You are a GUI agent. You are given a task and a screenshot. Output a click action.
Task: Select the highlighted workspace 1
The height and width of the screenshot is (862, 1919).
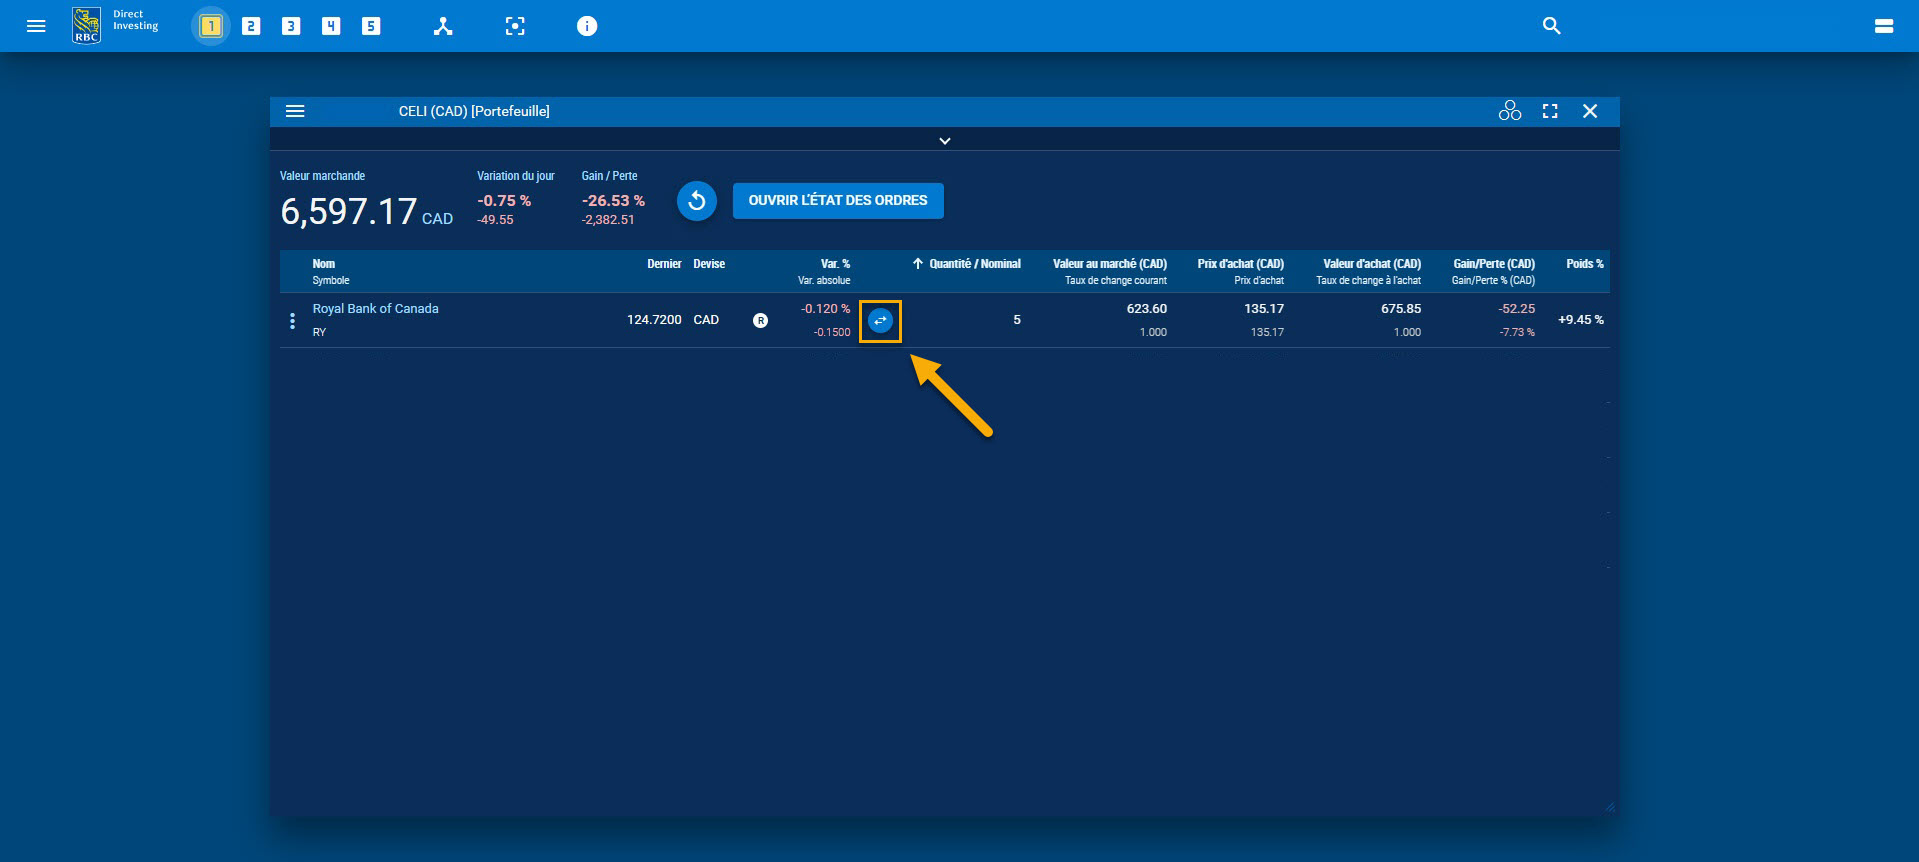point(210,26)
